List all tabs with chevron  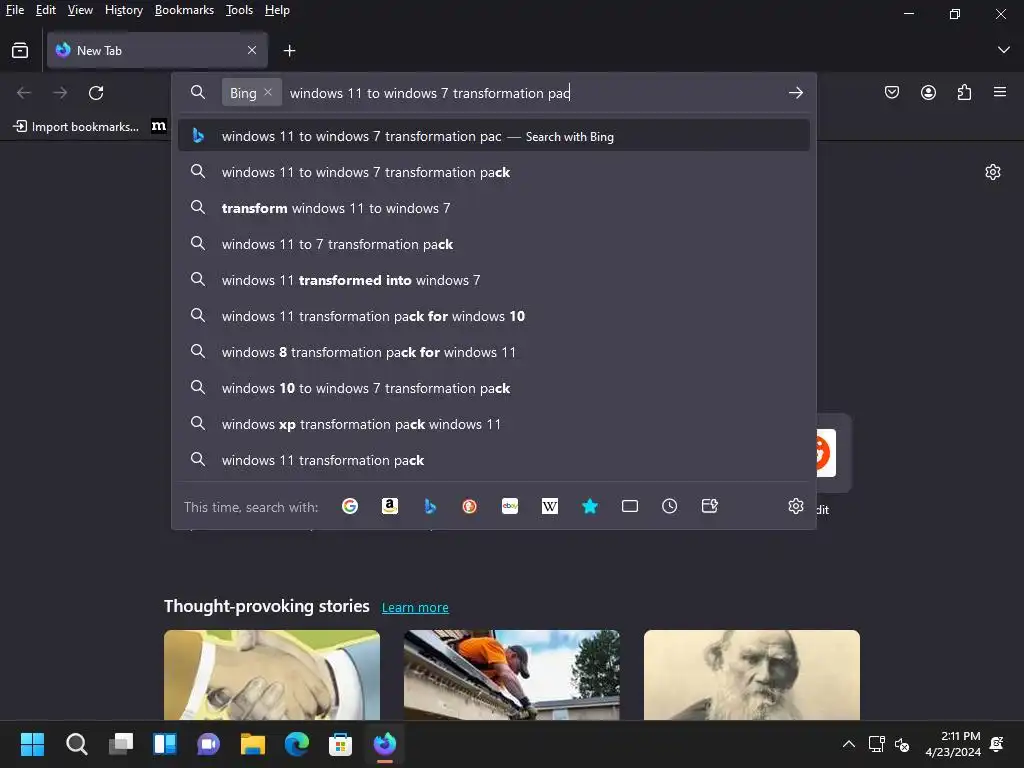pos(1004,50)
